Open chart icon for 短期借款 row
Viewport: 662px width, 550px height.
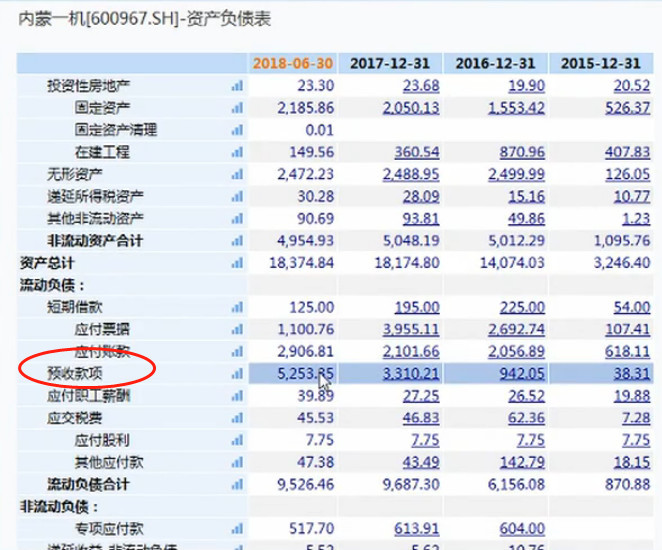237,307
